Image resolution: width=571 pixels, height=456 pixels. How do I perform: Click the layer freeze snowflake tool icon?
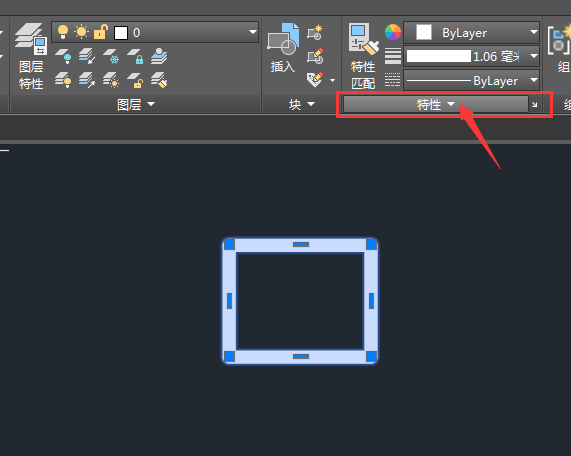pos(111,56)
